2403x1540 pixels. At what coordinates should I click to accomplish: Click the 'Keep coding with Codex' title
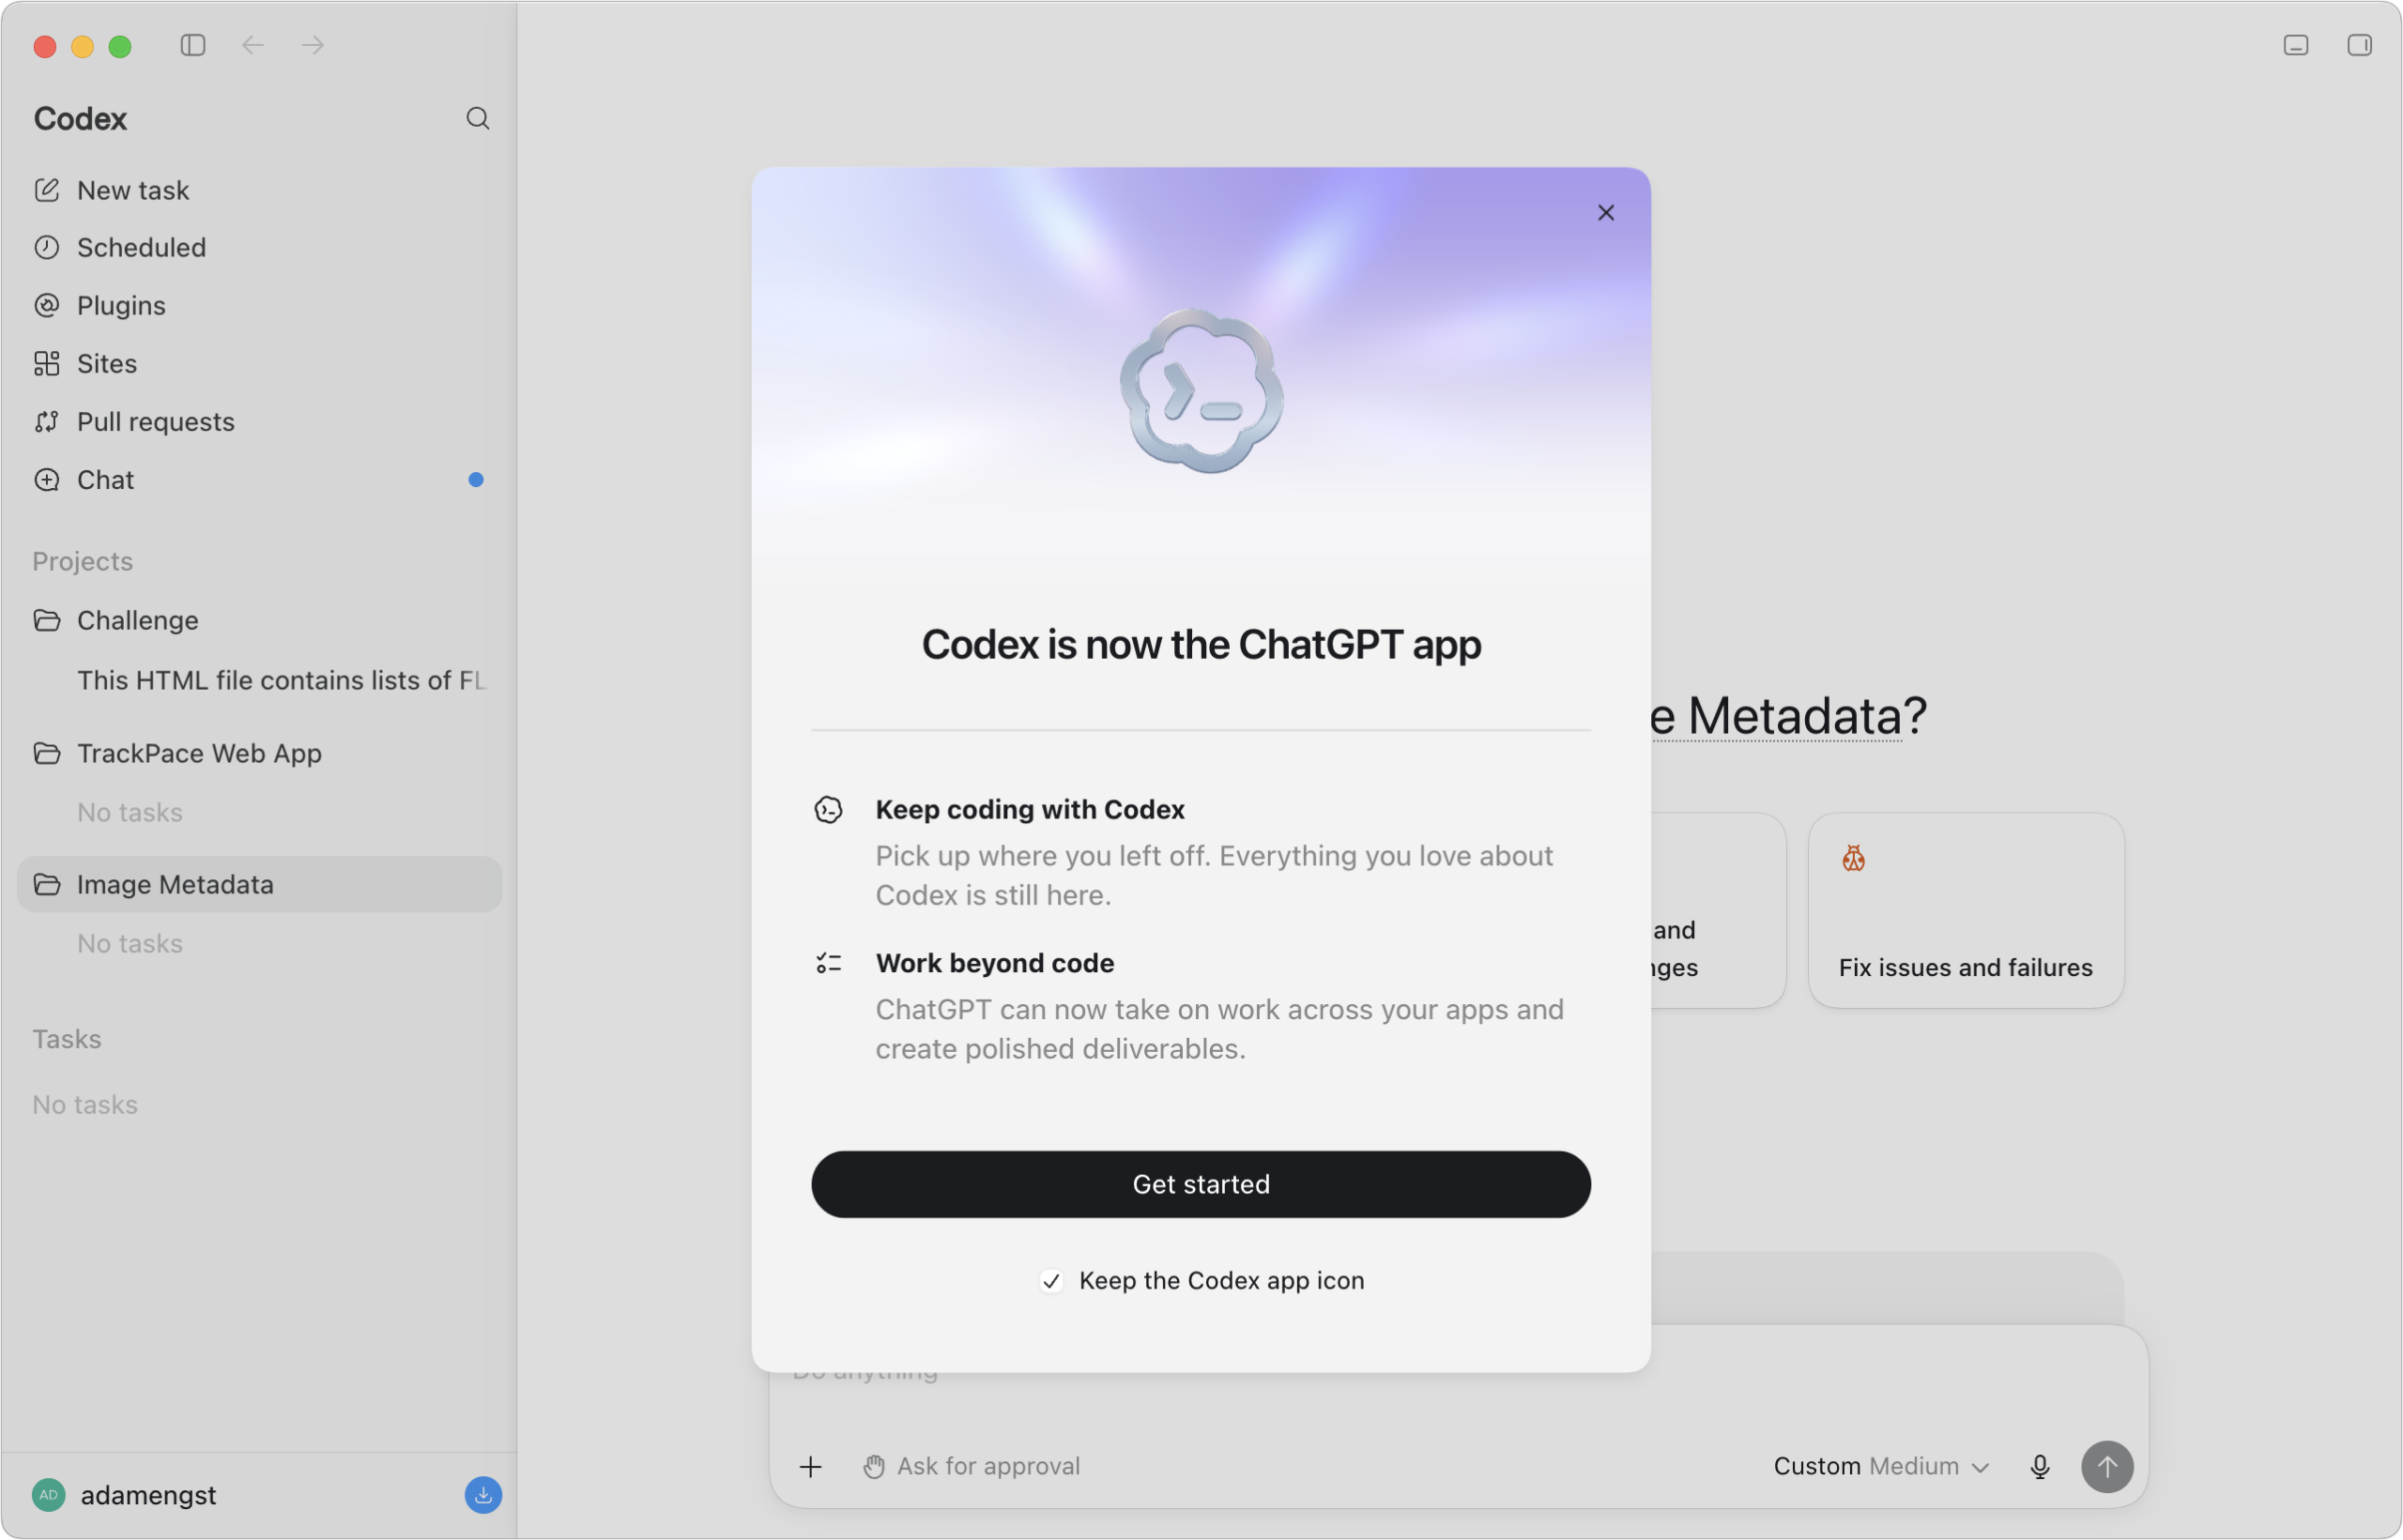(1030, 809)
